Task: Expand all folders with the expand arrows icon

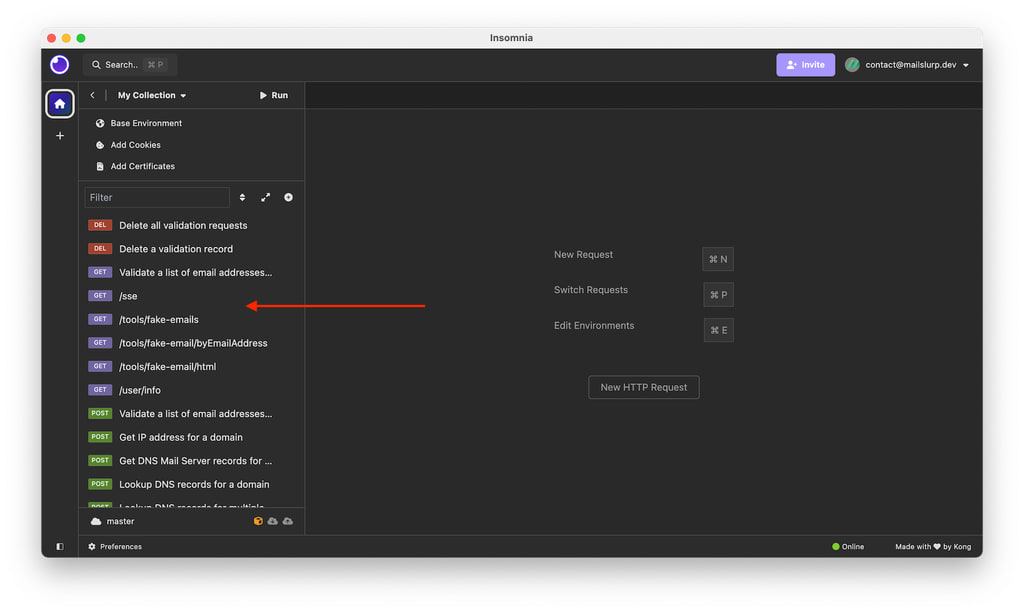Action: pos(266,197)
